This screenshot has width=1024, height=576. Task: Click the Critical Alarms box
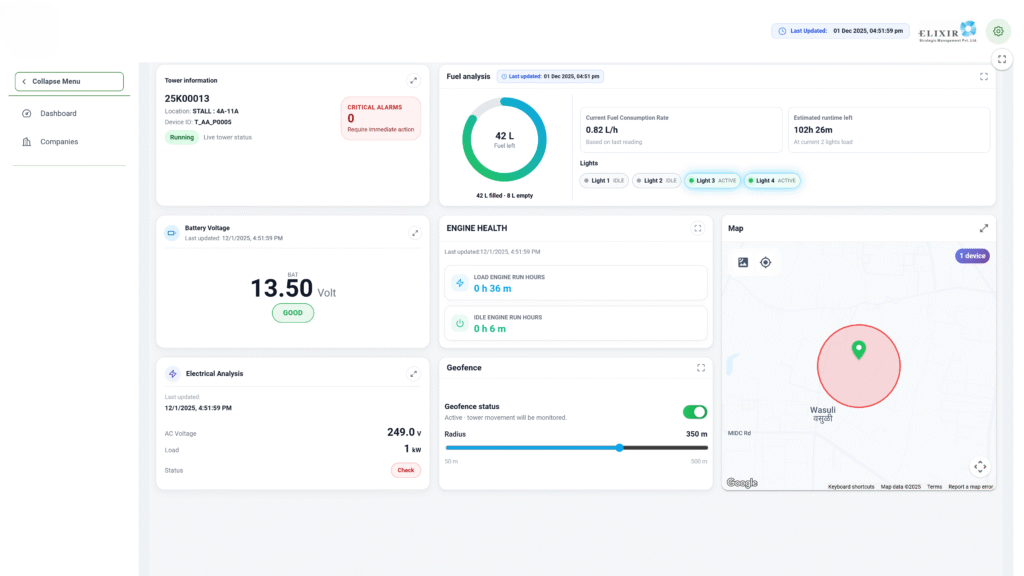point(381,118)
